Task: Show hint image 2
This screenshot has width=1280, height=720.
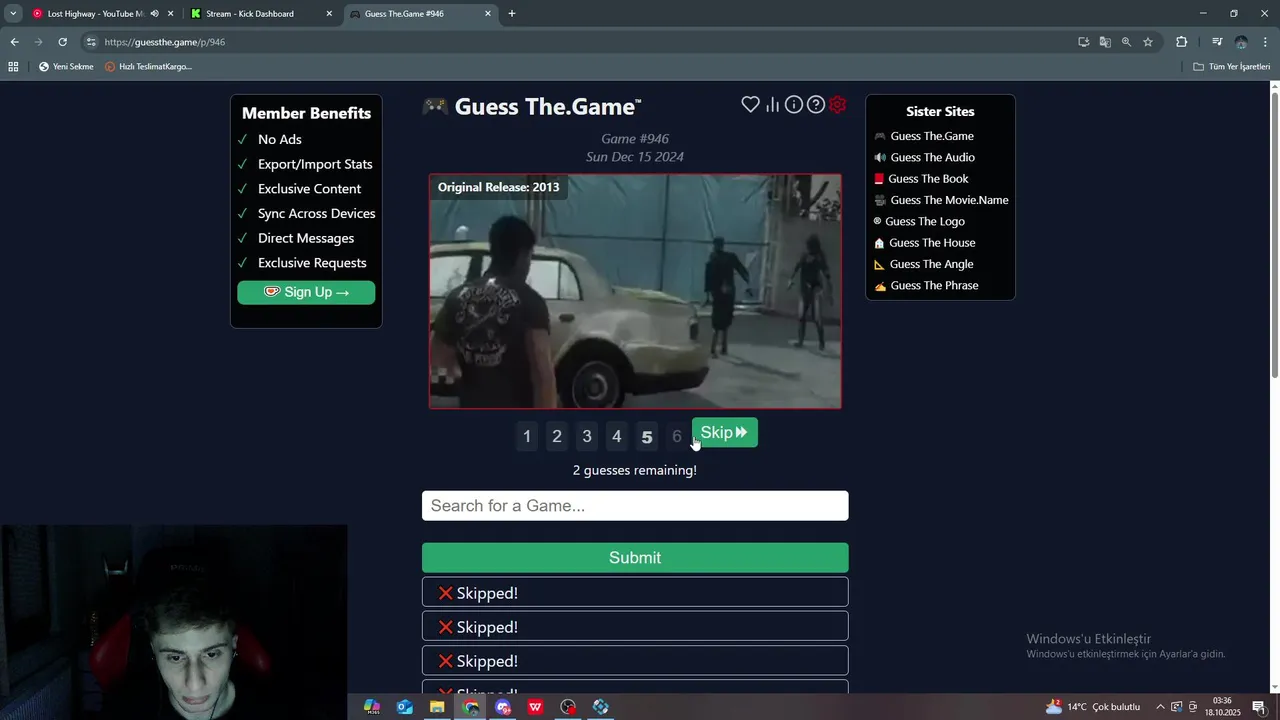Action: (x=557, y=436)
